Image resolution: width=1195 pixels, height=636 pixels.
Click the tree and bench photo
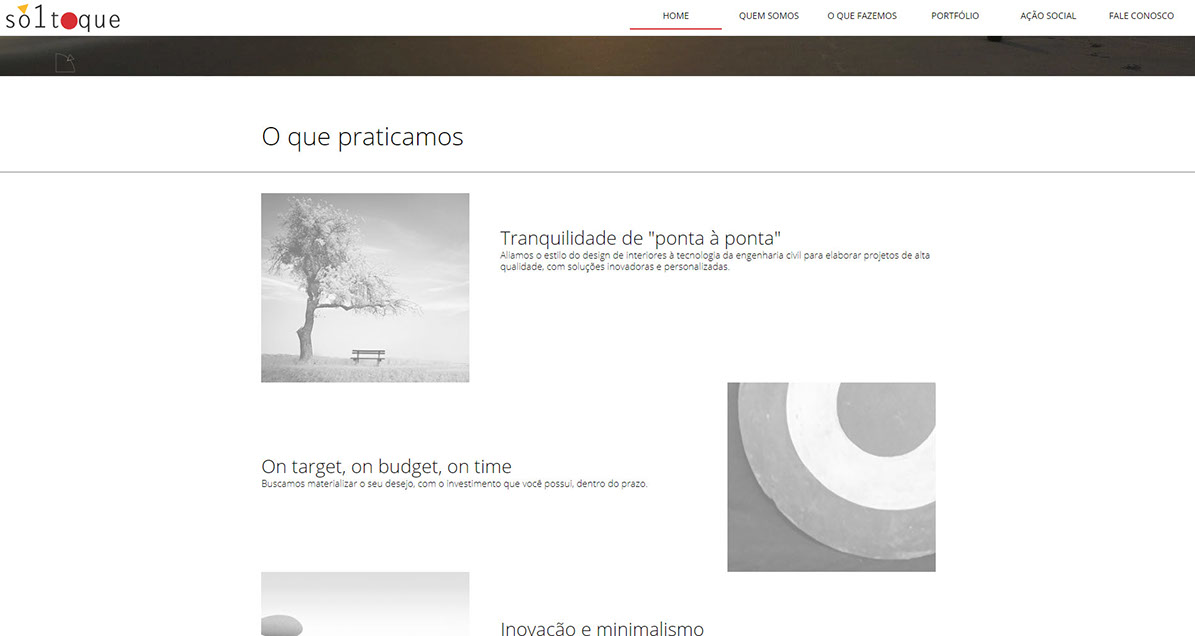[x=365, y=287]
